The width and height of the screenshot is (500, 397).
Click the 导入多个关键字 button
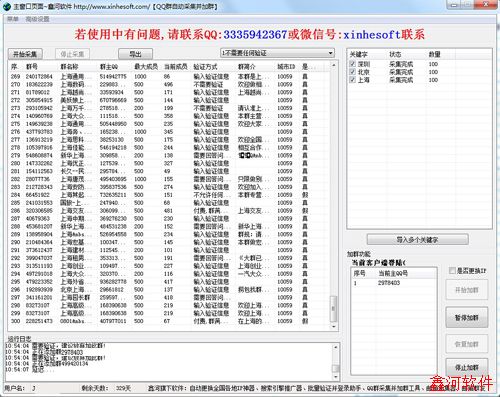[417, 239]
